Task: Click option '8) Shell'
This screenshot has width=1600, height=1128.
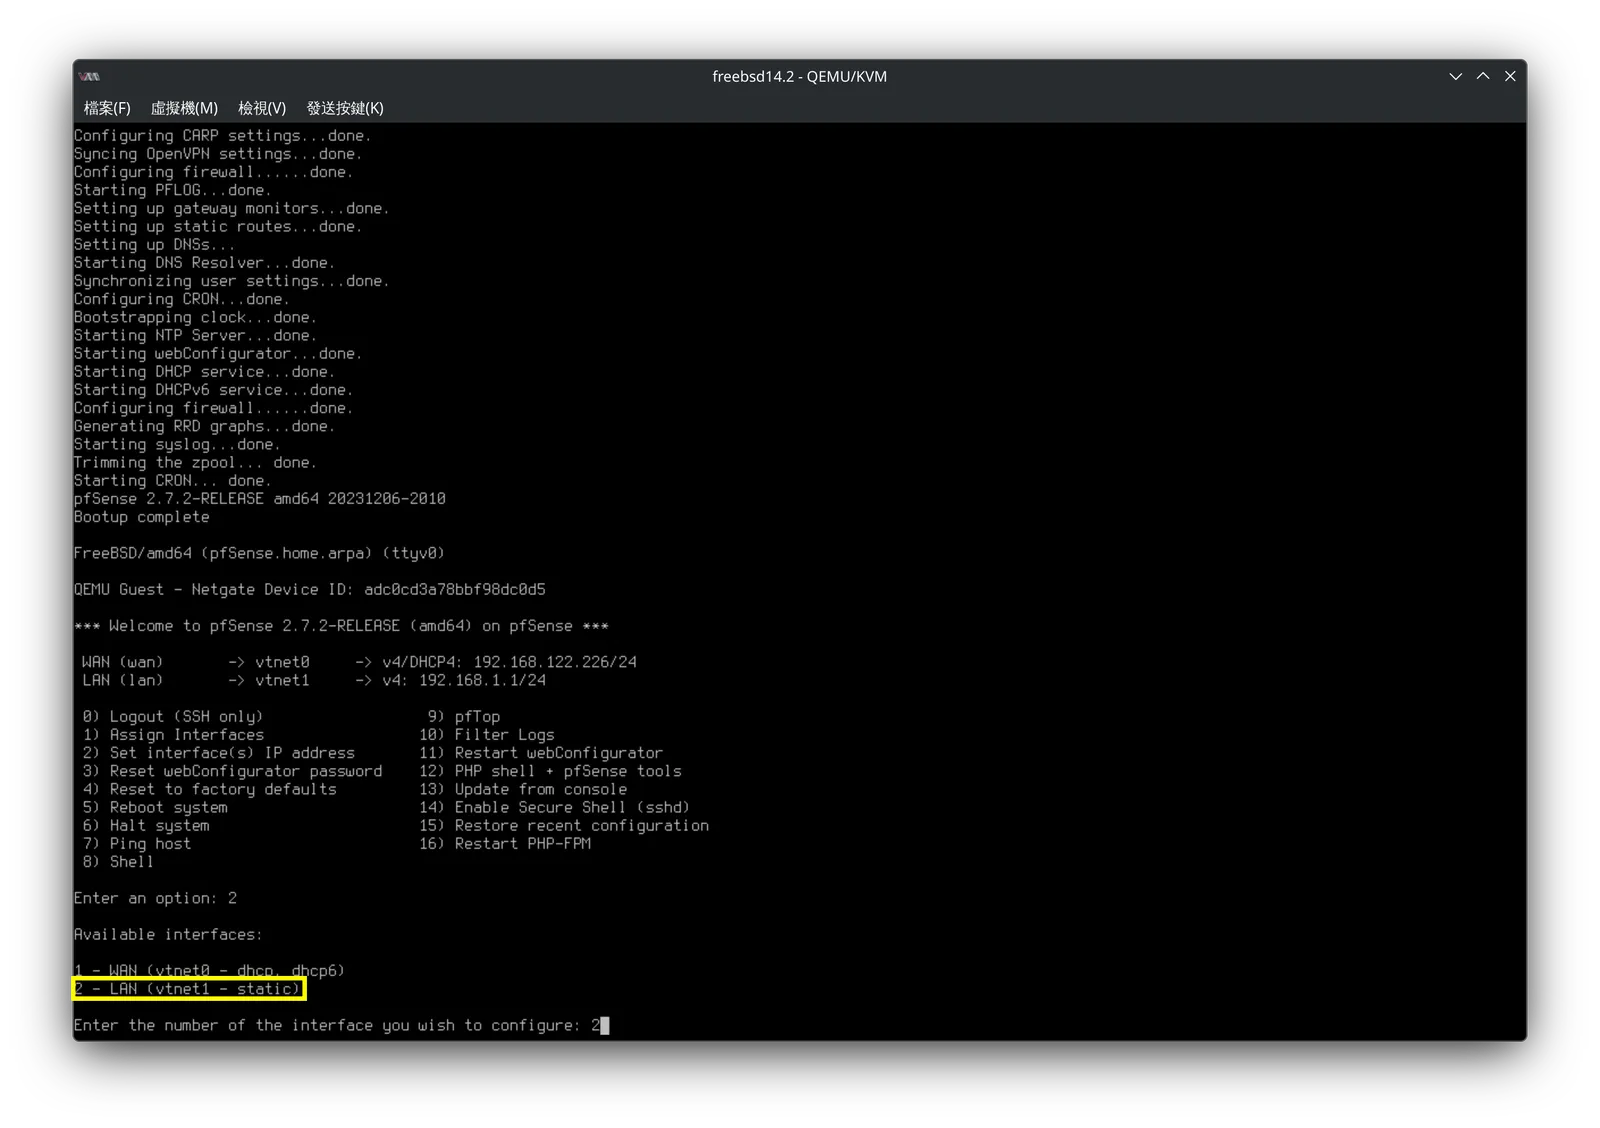Action: click(x=118, y=861)
